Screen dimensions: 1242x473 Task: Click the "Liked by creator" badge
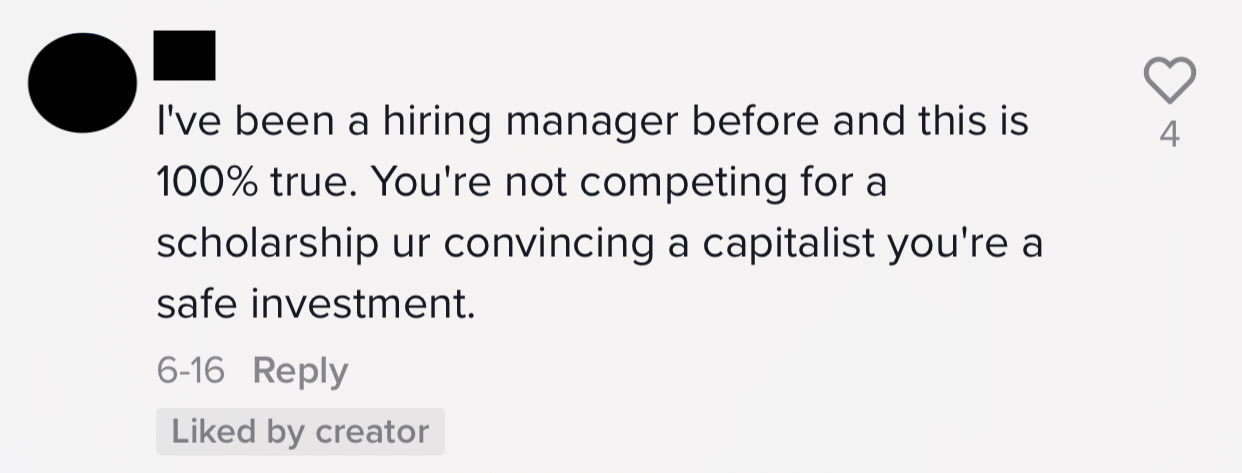[300, 432]
